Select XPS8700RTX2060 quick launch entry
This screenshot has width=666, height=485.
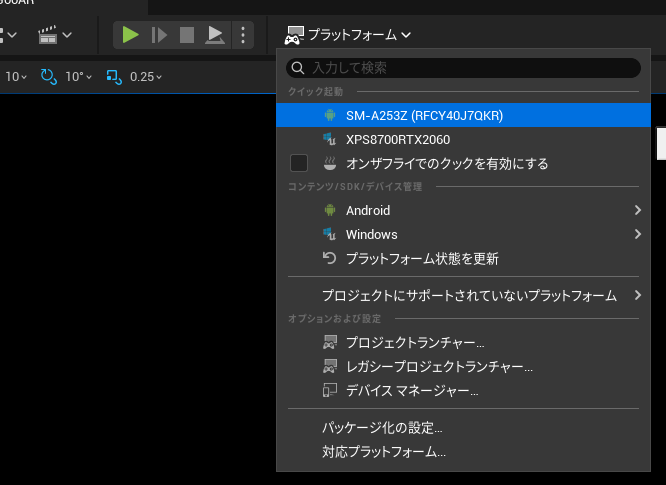pos(397,139)
